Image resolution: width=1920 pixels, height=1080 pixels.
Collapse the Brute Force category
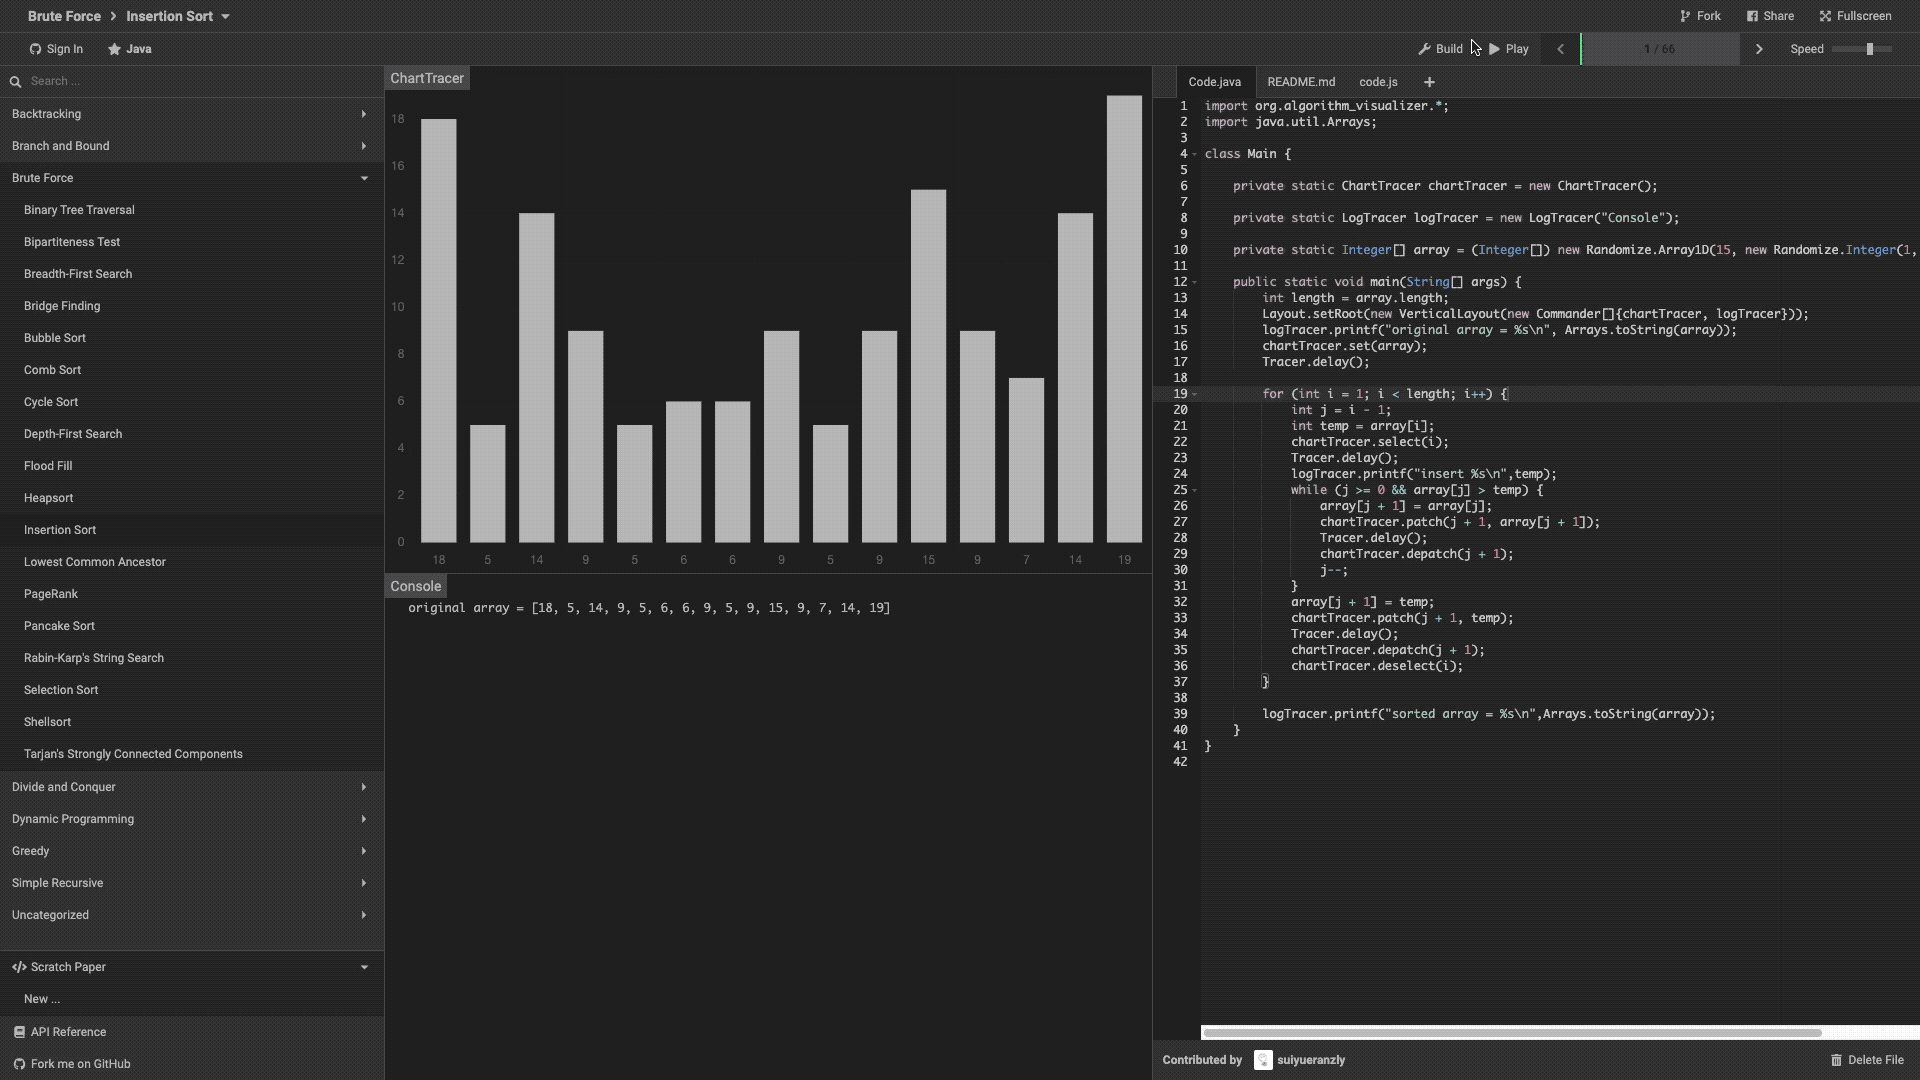pyautogui.click(x=192, y=178)
